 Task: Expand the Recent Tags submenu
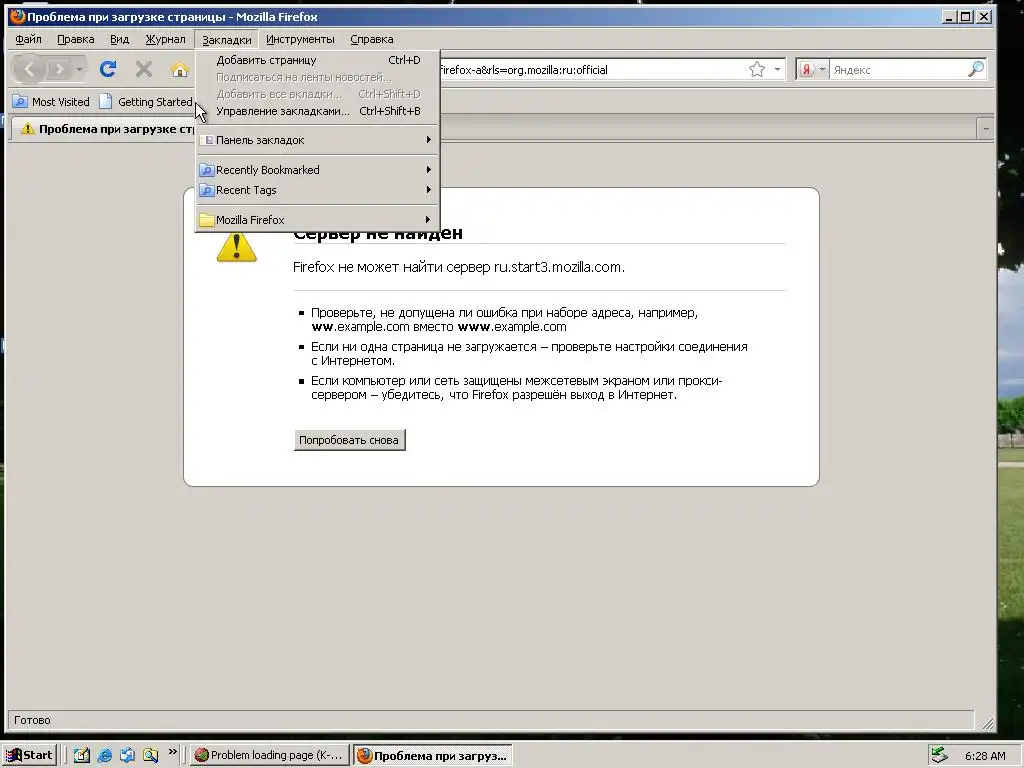(317, 190)
